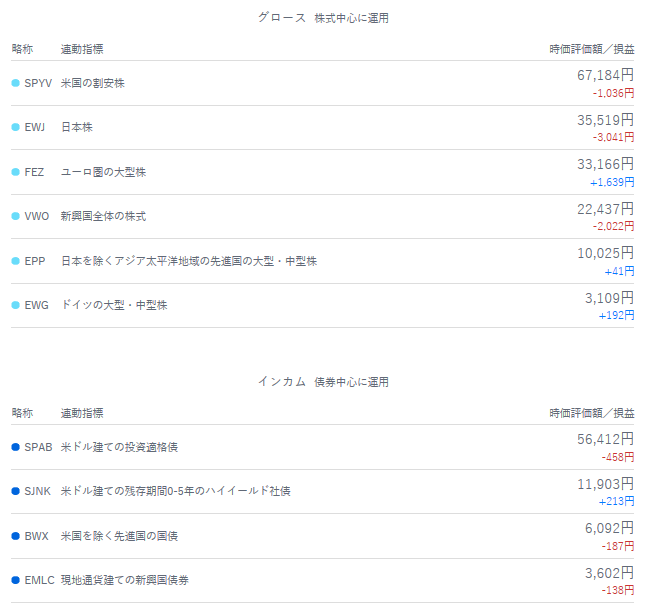Select the SPYV ticker label
The height and width of the screenshot is (614, 654).
coord(38,83)
